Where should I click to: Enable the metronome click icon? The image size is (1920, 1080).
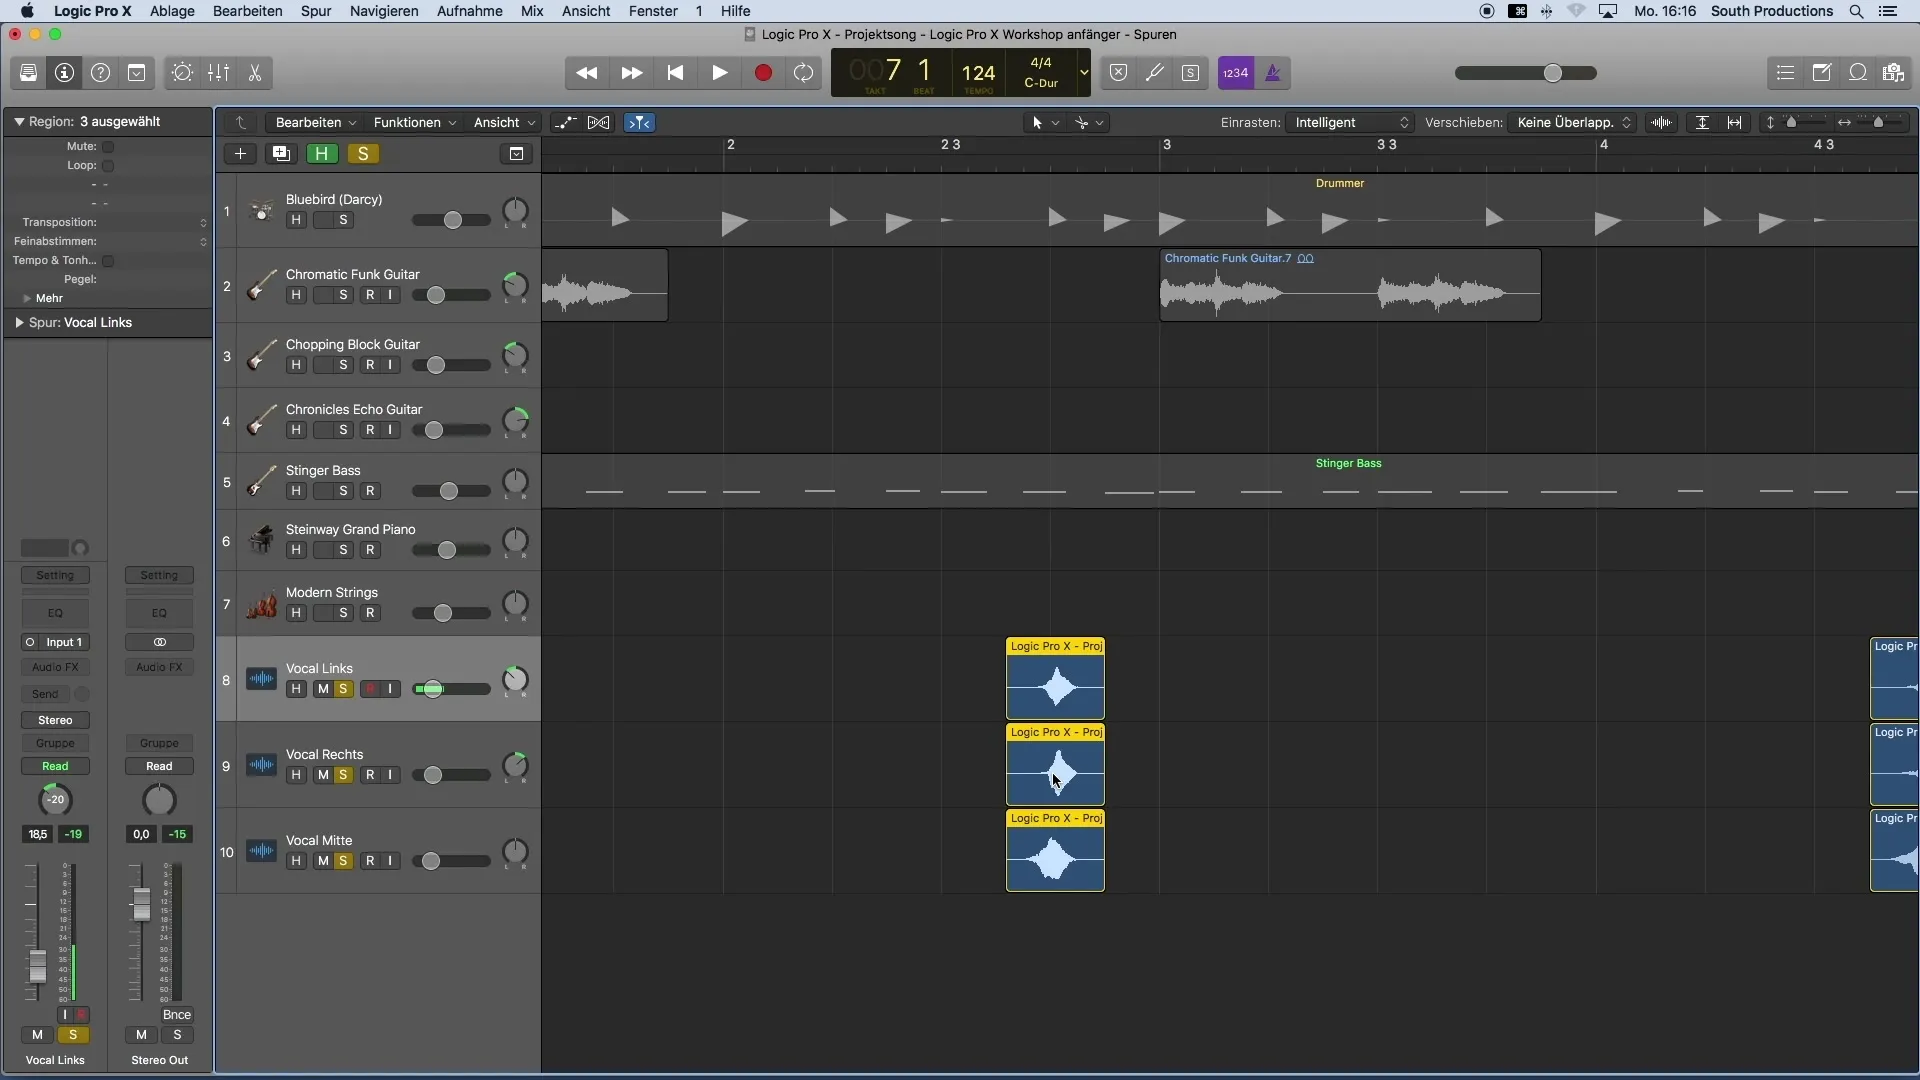point(1272,73)
